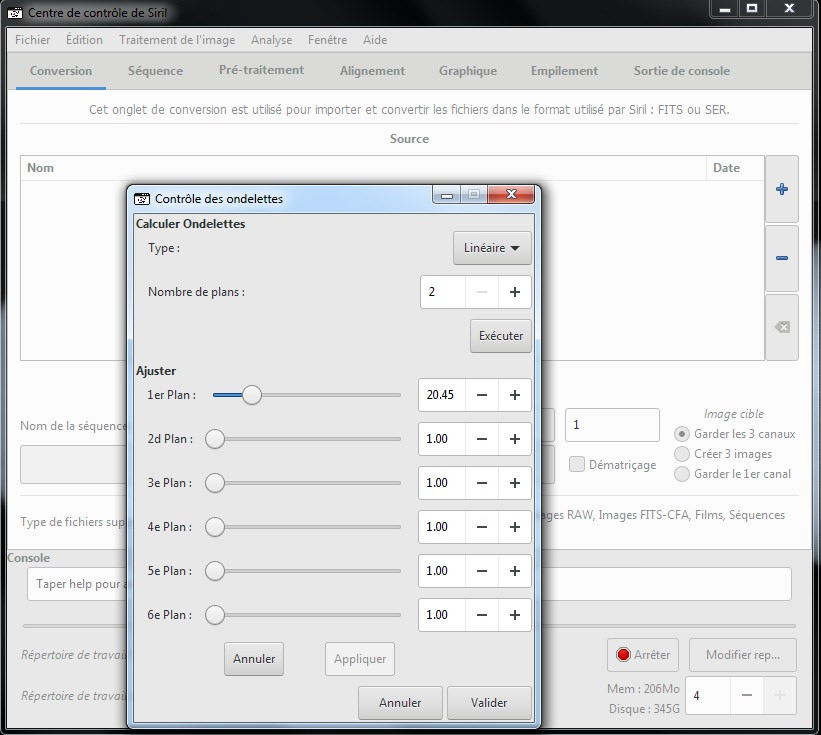Remove selected source file with minus icon
The image size is (821, 735).
[782, 258]
